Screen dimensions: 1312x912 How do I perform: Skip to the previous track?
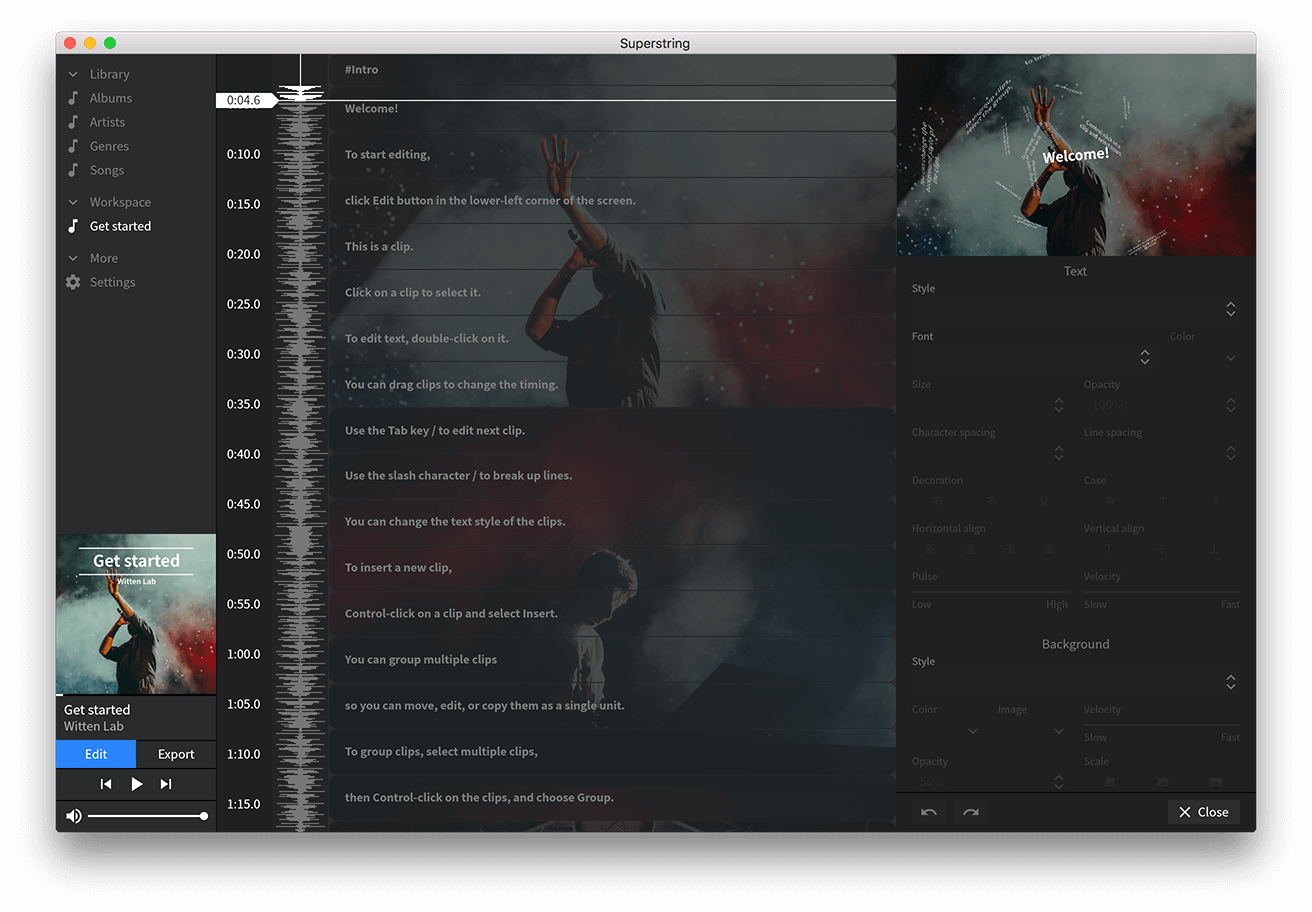[x=106, y=784]
